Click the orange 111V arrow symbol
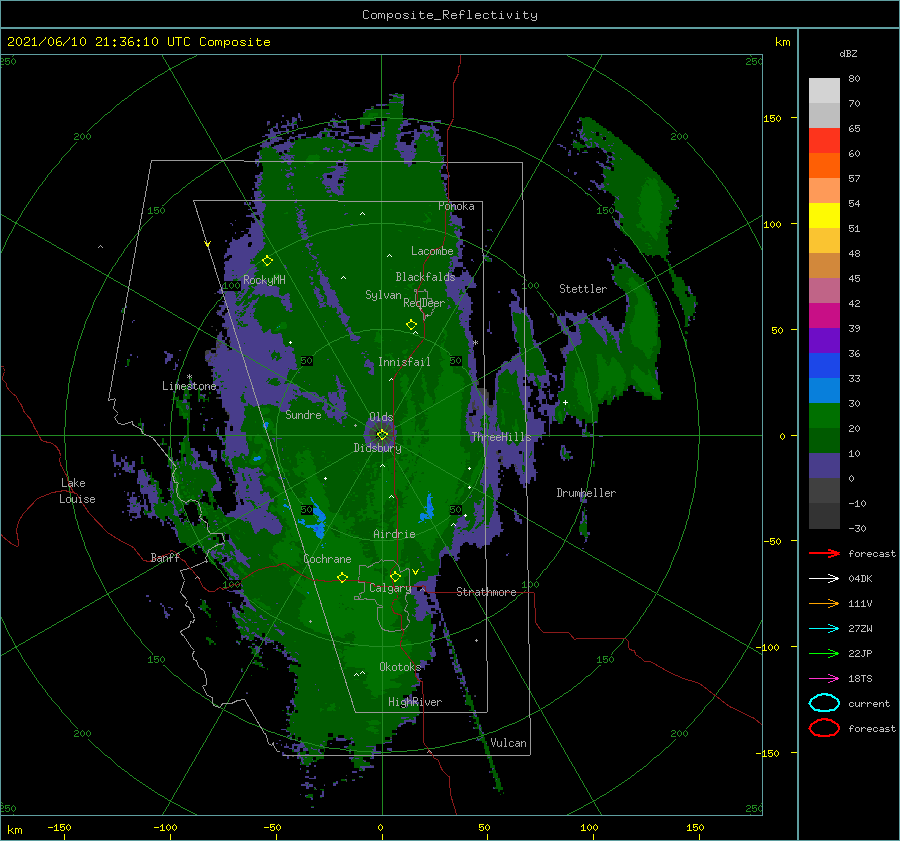The image size is (900, 841). (824, 603)
